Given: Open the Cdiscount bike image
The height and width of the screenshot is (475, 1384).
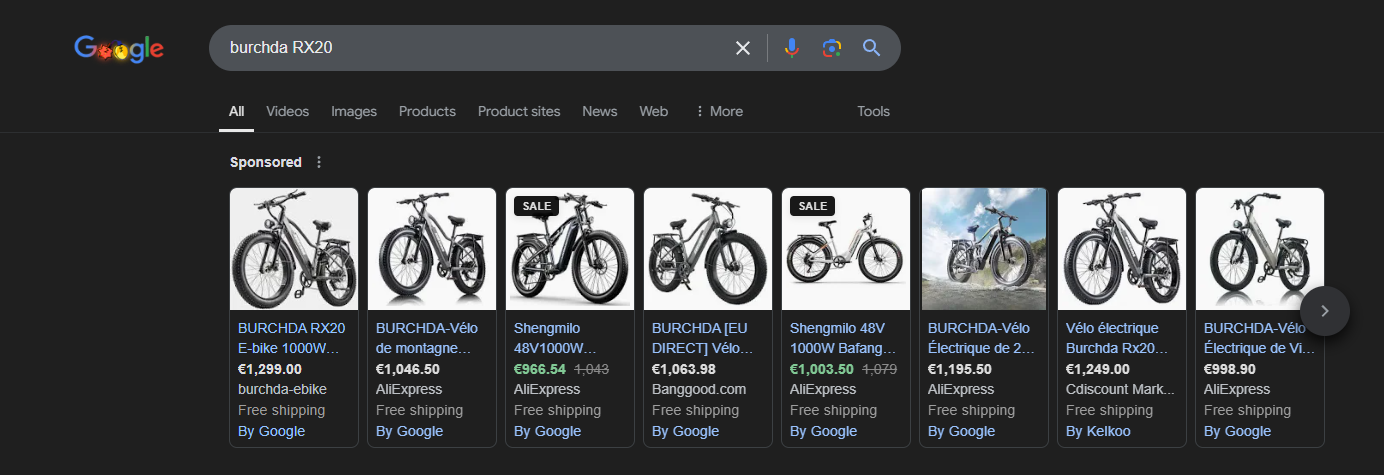Looking at the screenshot, I should 1122,249.
